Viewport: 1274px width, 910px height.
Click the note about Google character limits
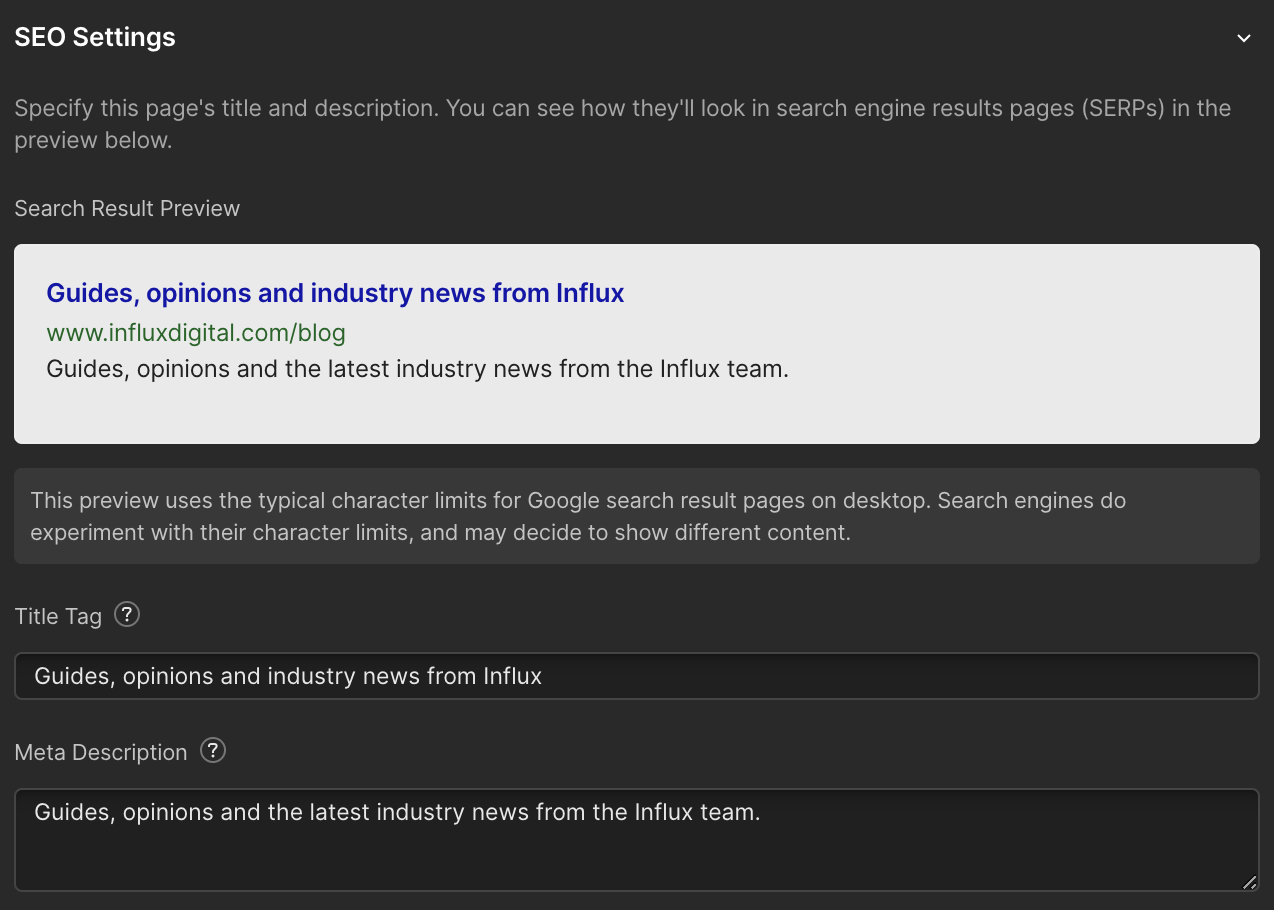click(x=637, y=516)
